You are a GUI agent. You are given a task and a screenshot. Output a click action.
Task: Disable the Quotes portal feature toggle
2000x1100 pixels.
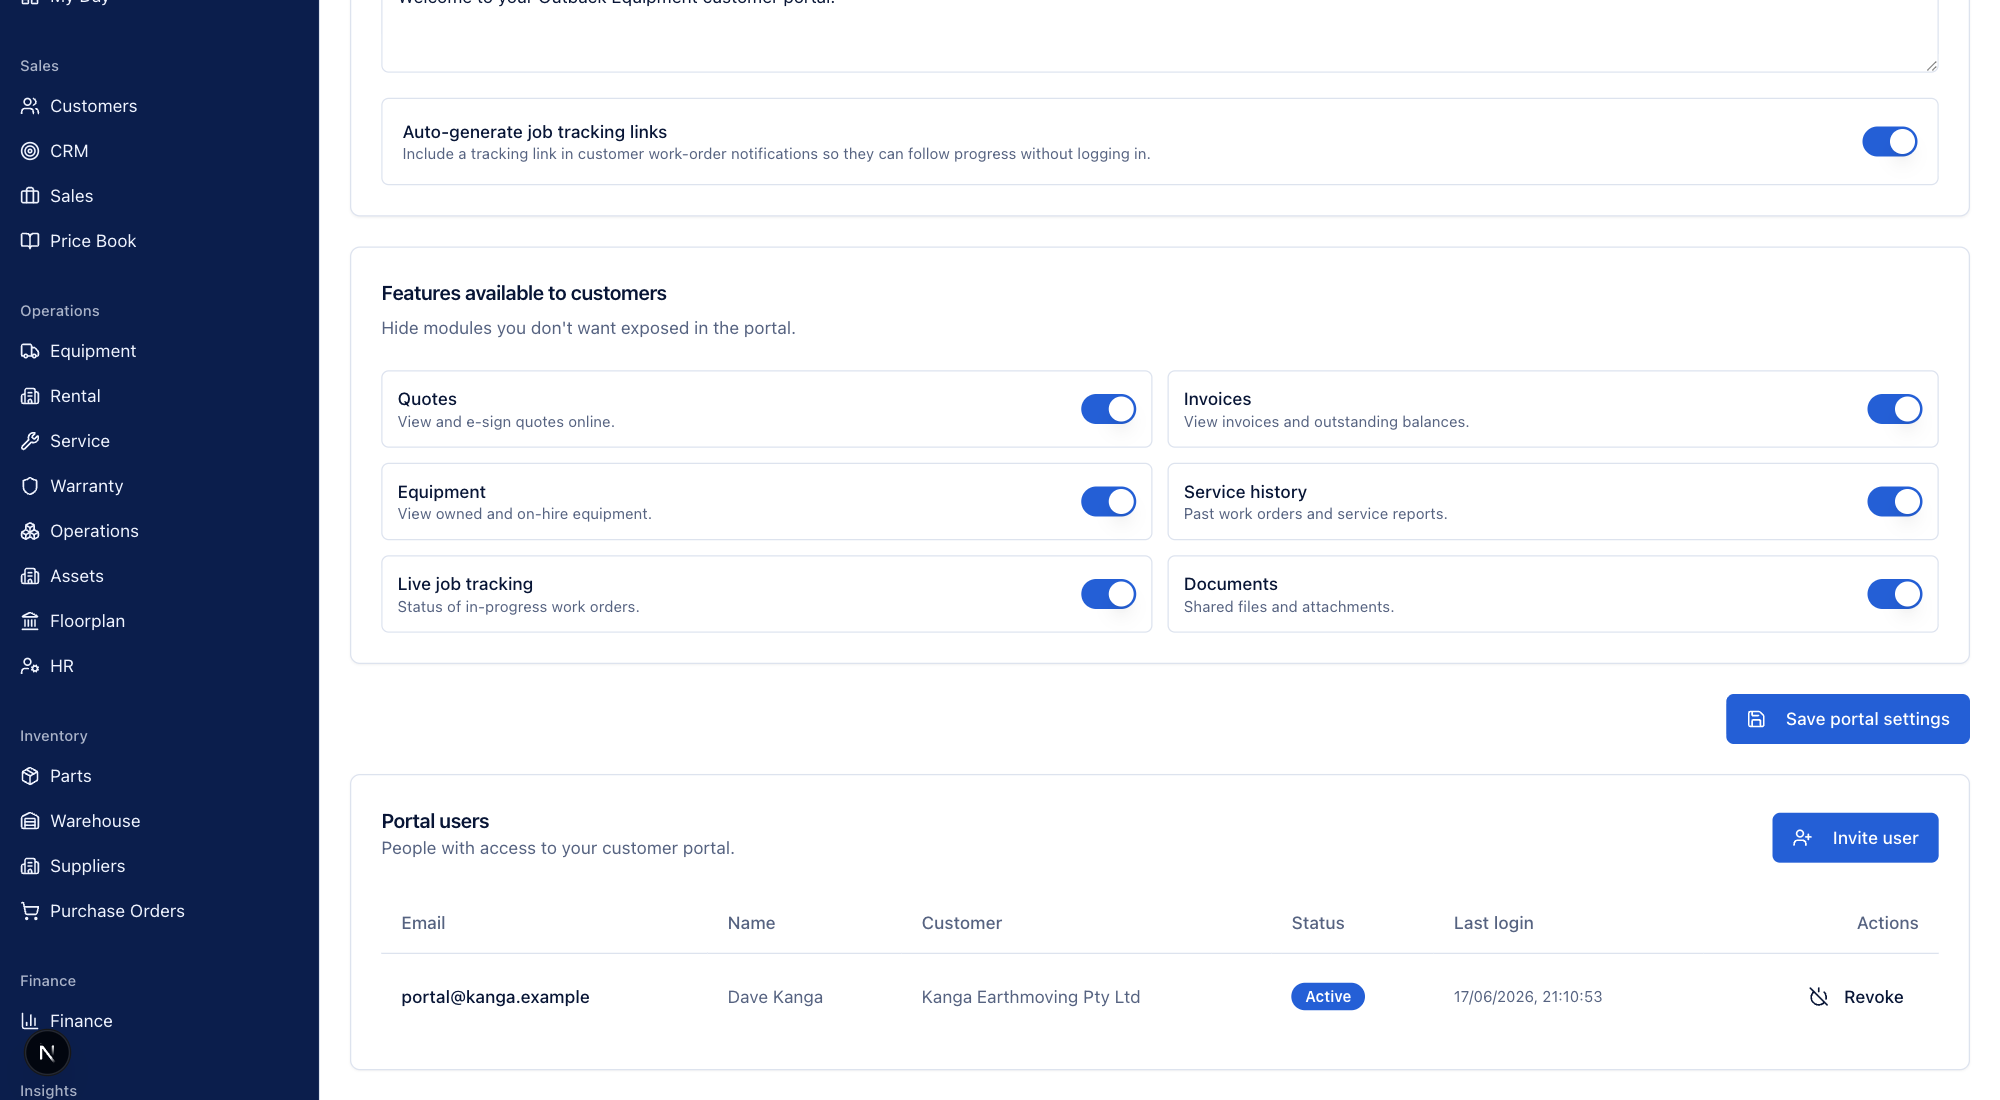1108,409
